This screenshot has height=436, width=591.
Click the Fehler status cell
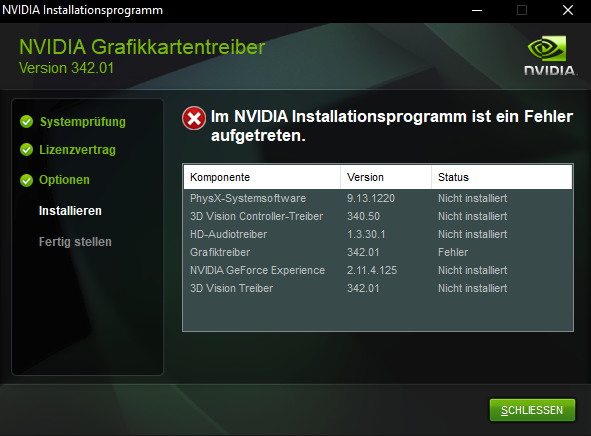[453, 252]
